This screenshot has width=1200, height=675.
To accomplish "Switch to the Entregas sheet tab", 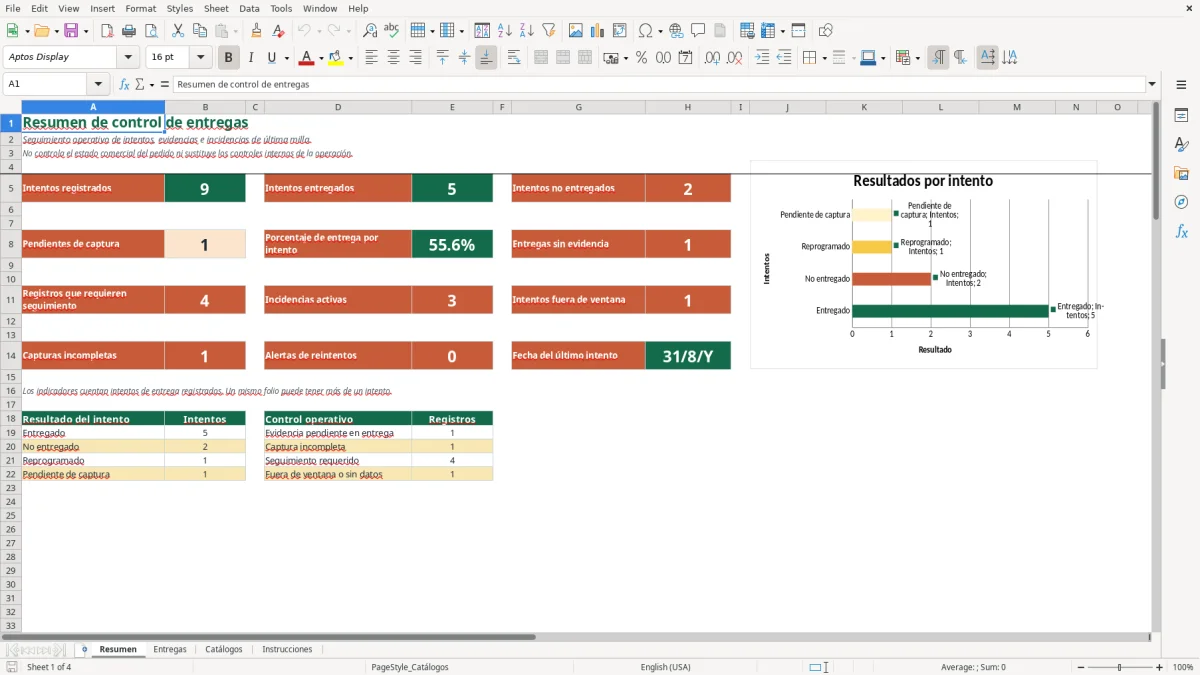I will tap(170, 649).
